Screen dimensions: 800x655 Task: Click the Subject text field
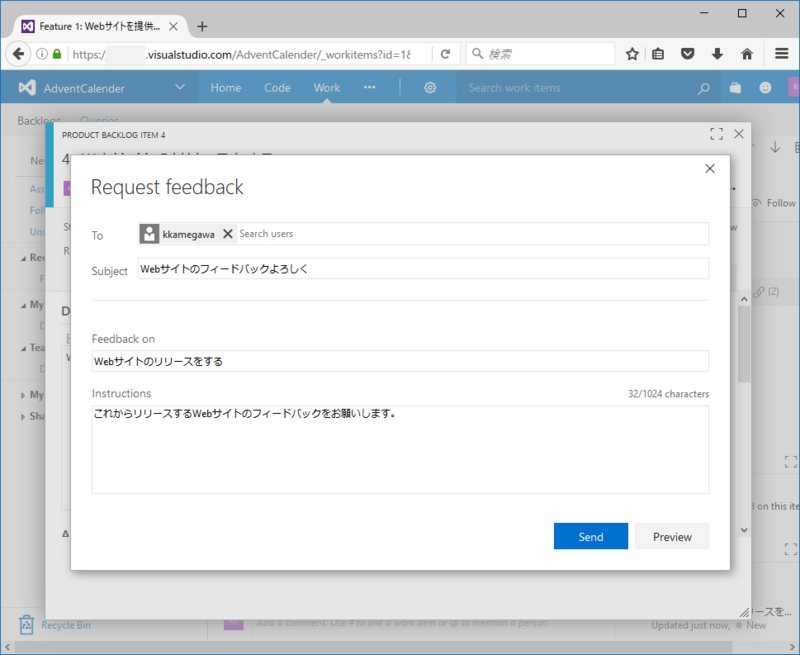[423, 268]
